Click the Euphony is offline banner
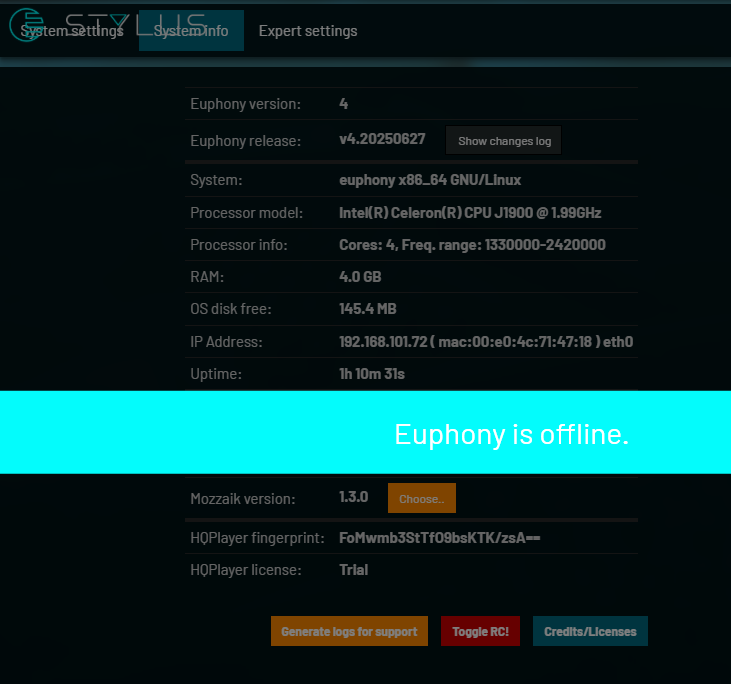 [x=366, y=432]
